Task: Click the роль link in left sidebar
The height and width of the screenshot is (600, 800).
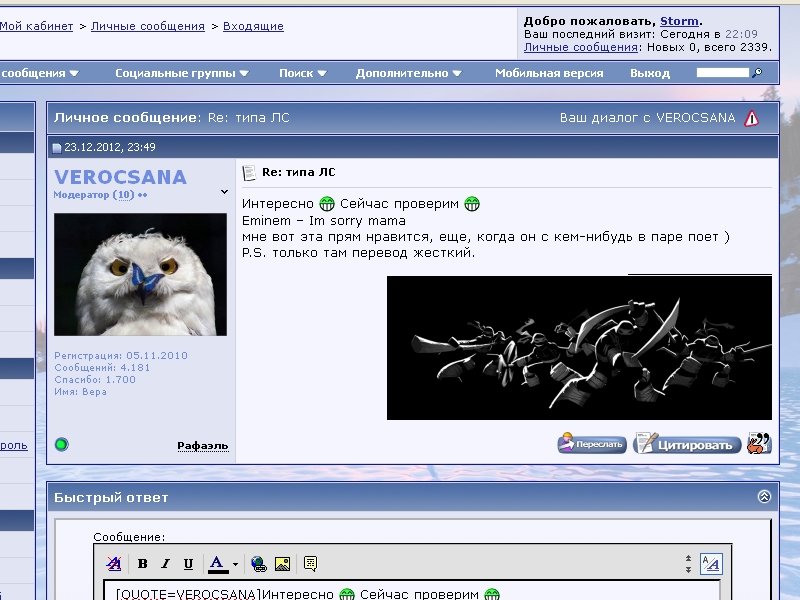Action: (14, 445)
